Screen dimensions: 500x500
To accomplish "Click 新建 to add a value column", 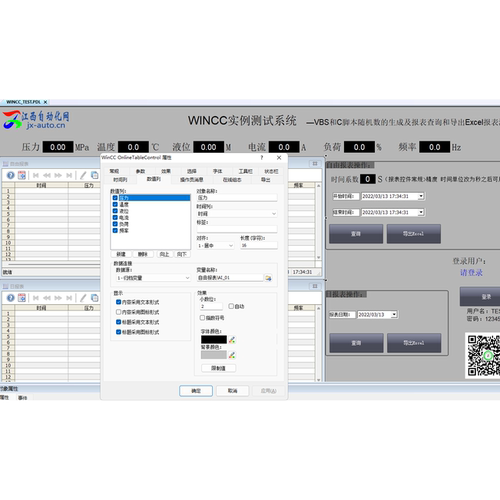I will tap(121, 254).
